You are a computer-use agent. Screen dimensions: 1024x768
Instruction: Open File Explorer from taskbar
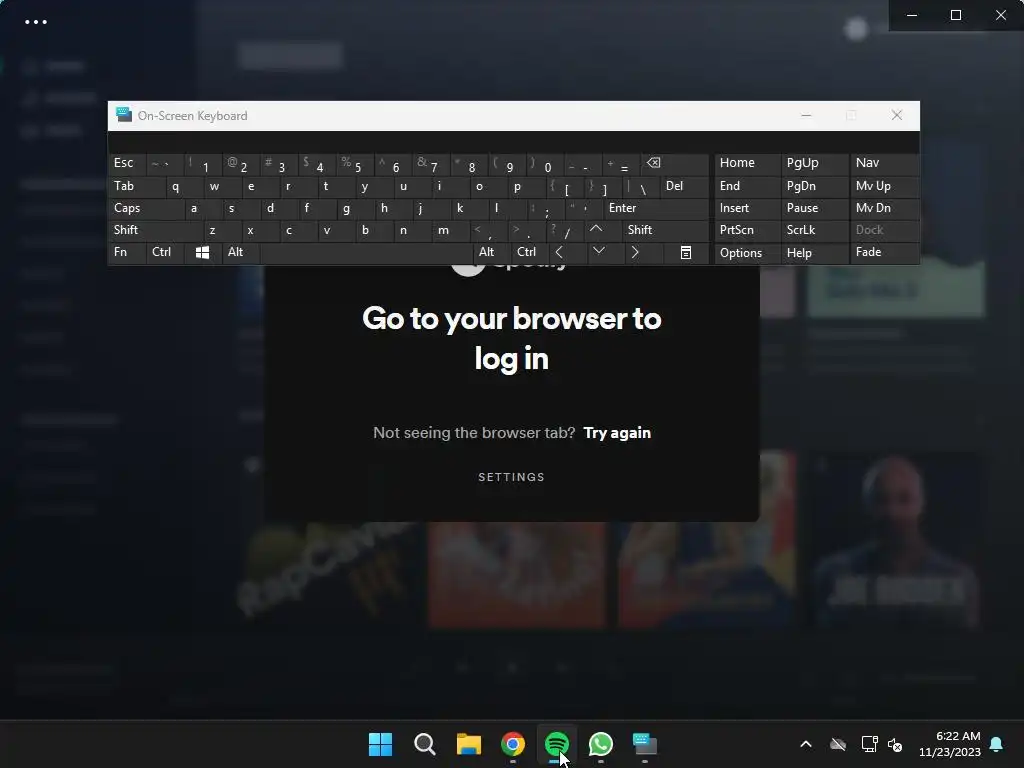point(468,744)
